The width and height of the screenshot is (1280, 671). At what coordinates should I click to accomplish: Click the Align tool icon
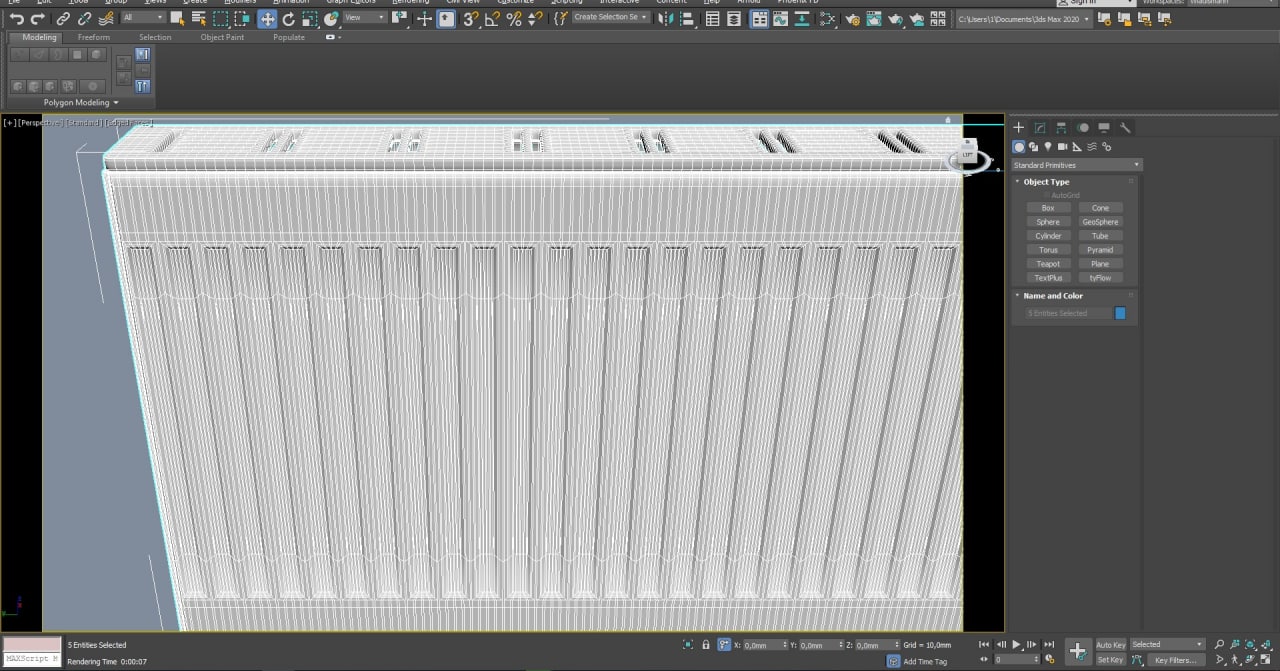[x=686, y=18]
